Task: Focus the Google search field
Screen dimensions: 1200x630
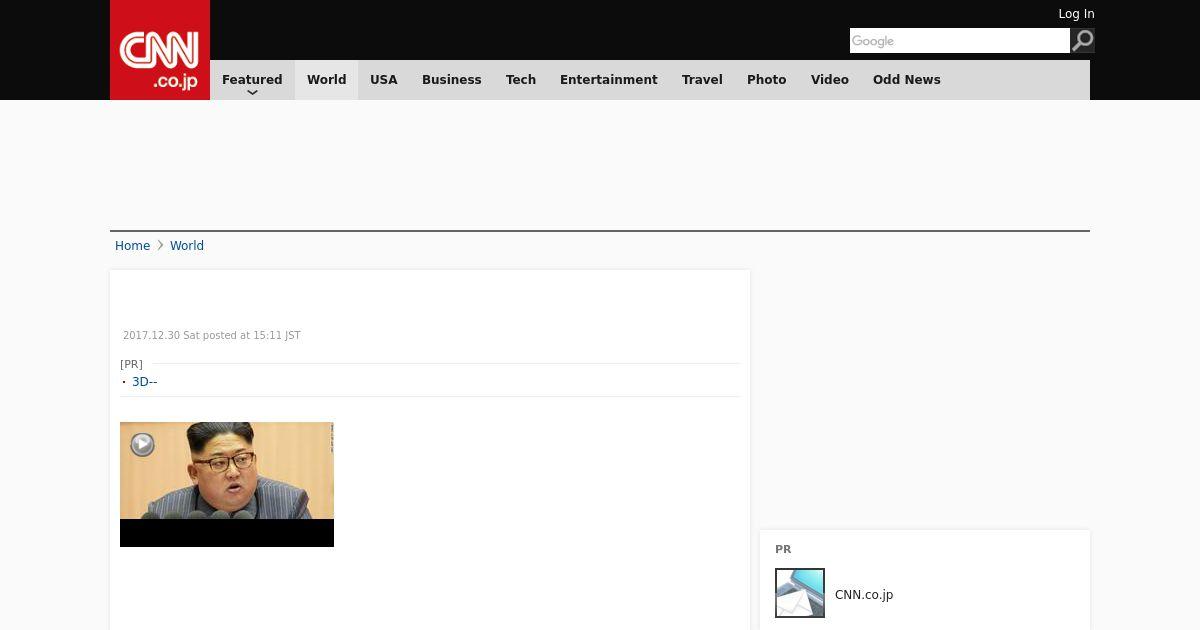Action: click(960, 41)
